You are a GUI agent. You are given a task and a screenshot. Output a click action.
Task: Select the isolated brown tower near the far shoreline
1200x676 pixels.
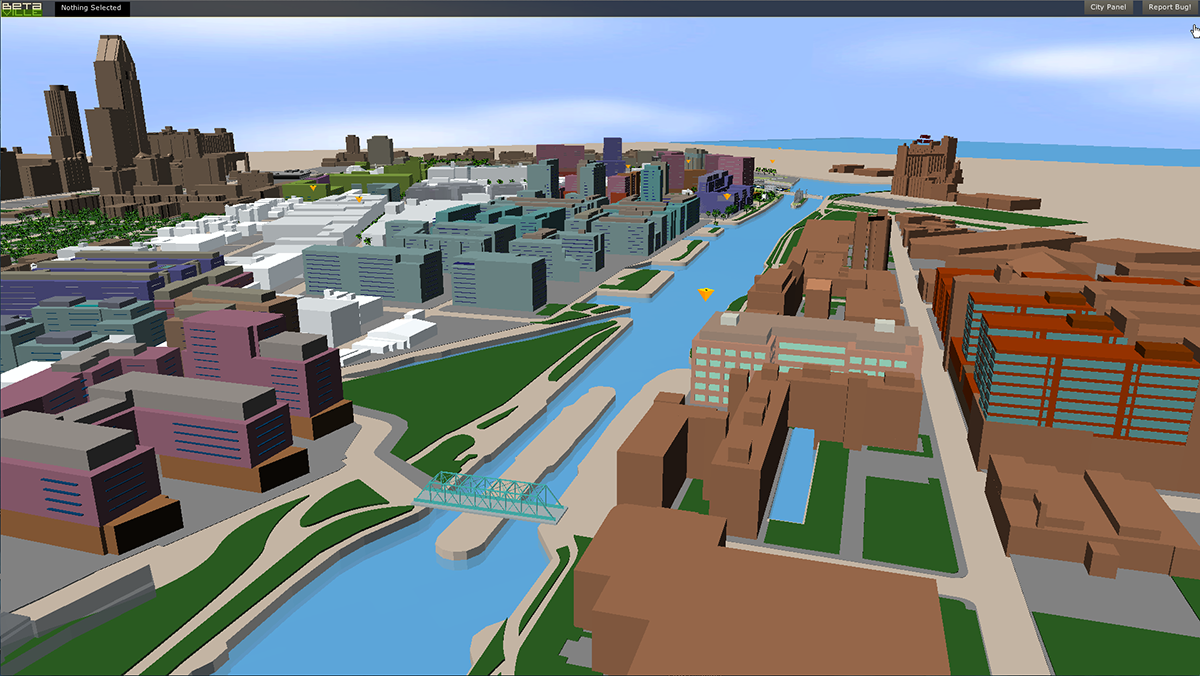coord(924,166)
